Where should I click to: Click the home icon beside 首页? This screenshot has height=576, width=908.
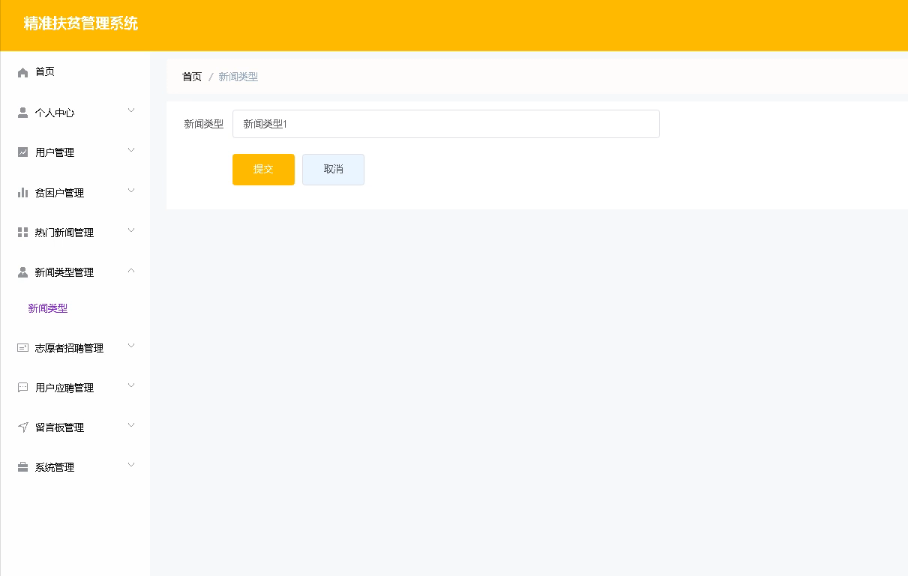(x=23, y=72)
